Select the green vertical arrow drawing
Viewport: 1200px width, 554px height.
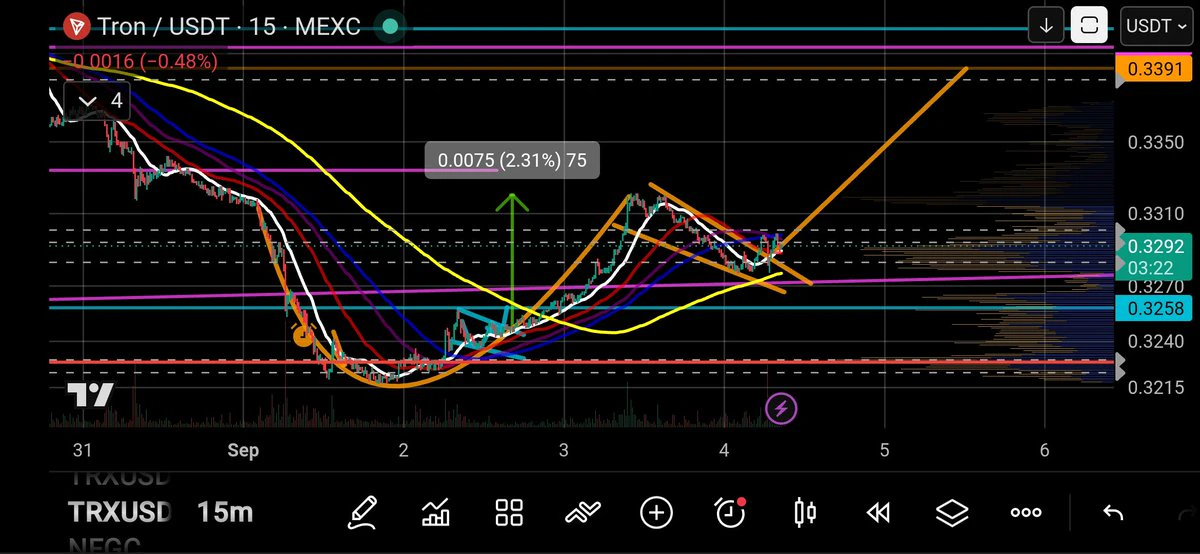click(x=512, y=260)
